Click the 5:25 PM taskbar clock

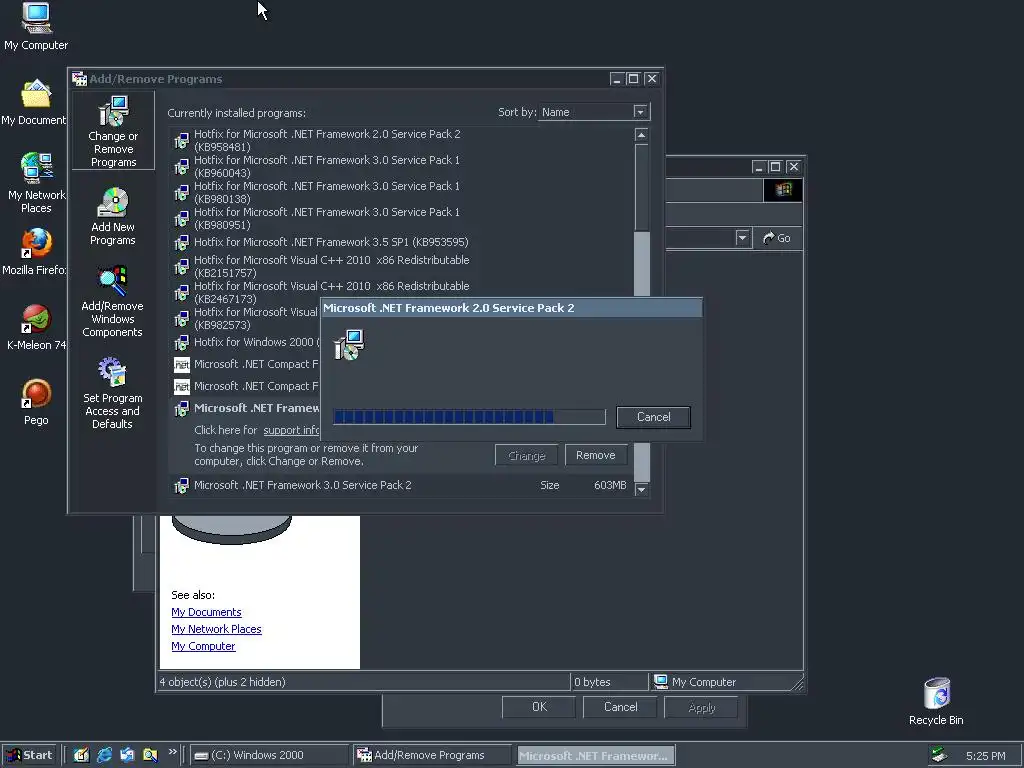[985, 756]
